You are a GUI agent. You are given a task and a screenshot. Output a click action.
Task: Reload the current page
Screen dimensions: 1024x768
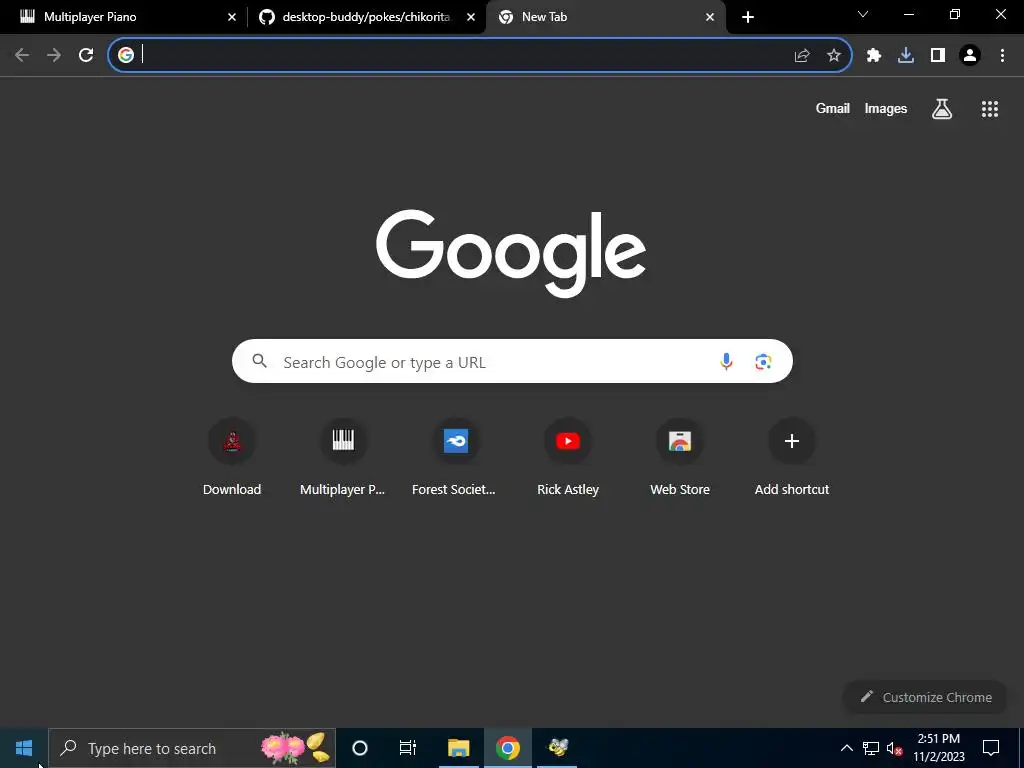point(86,56)
